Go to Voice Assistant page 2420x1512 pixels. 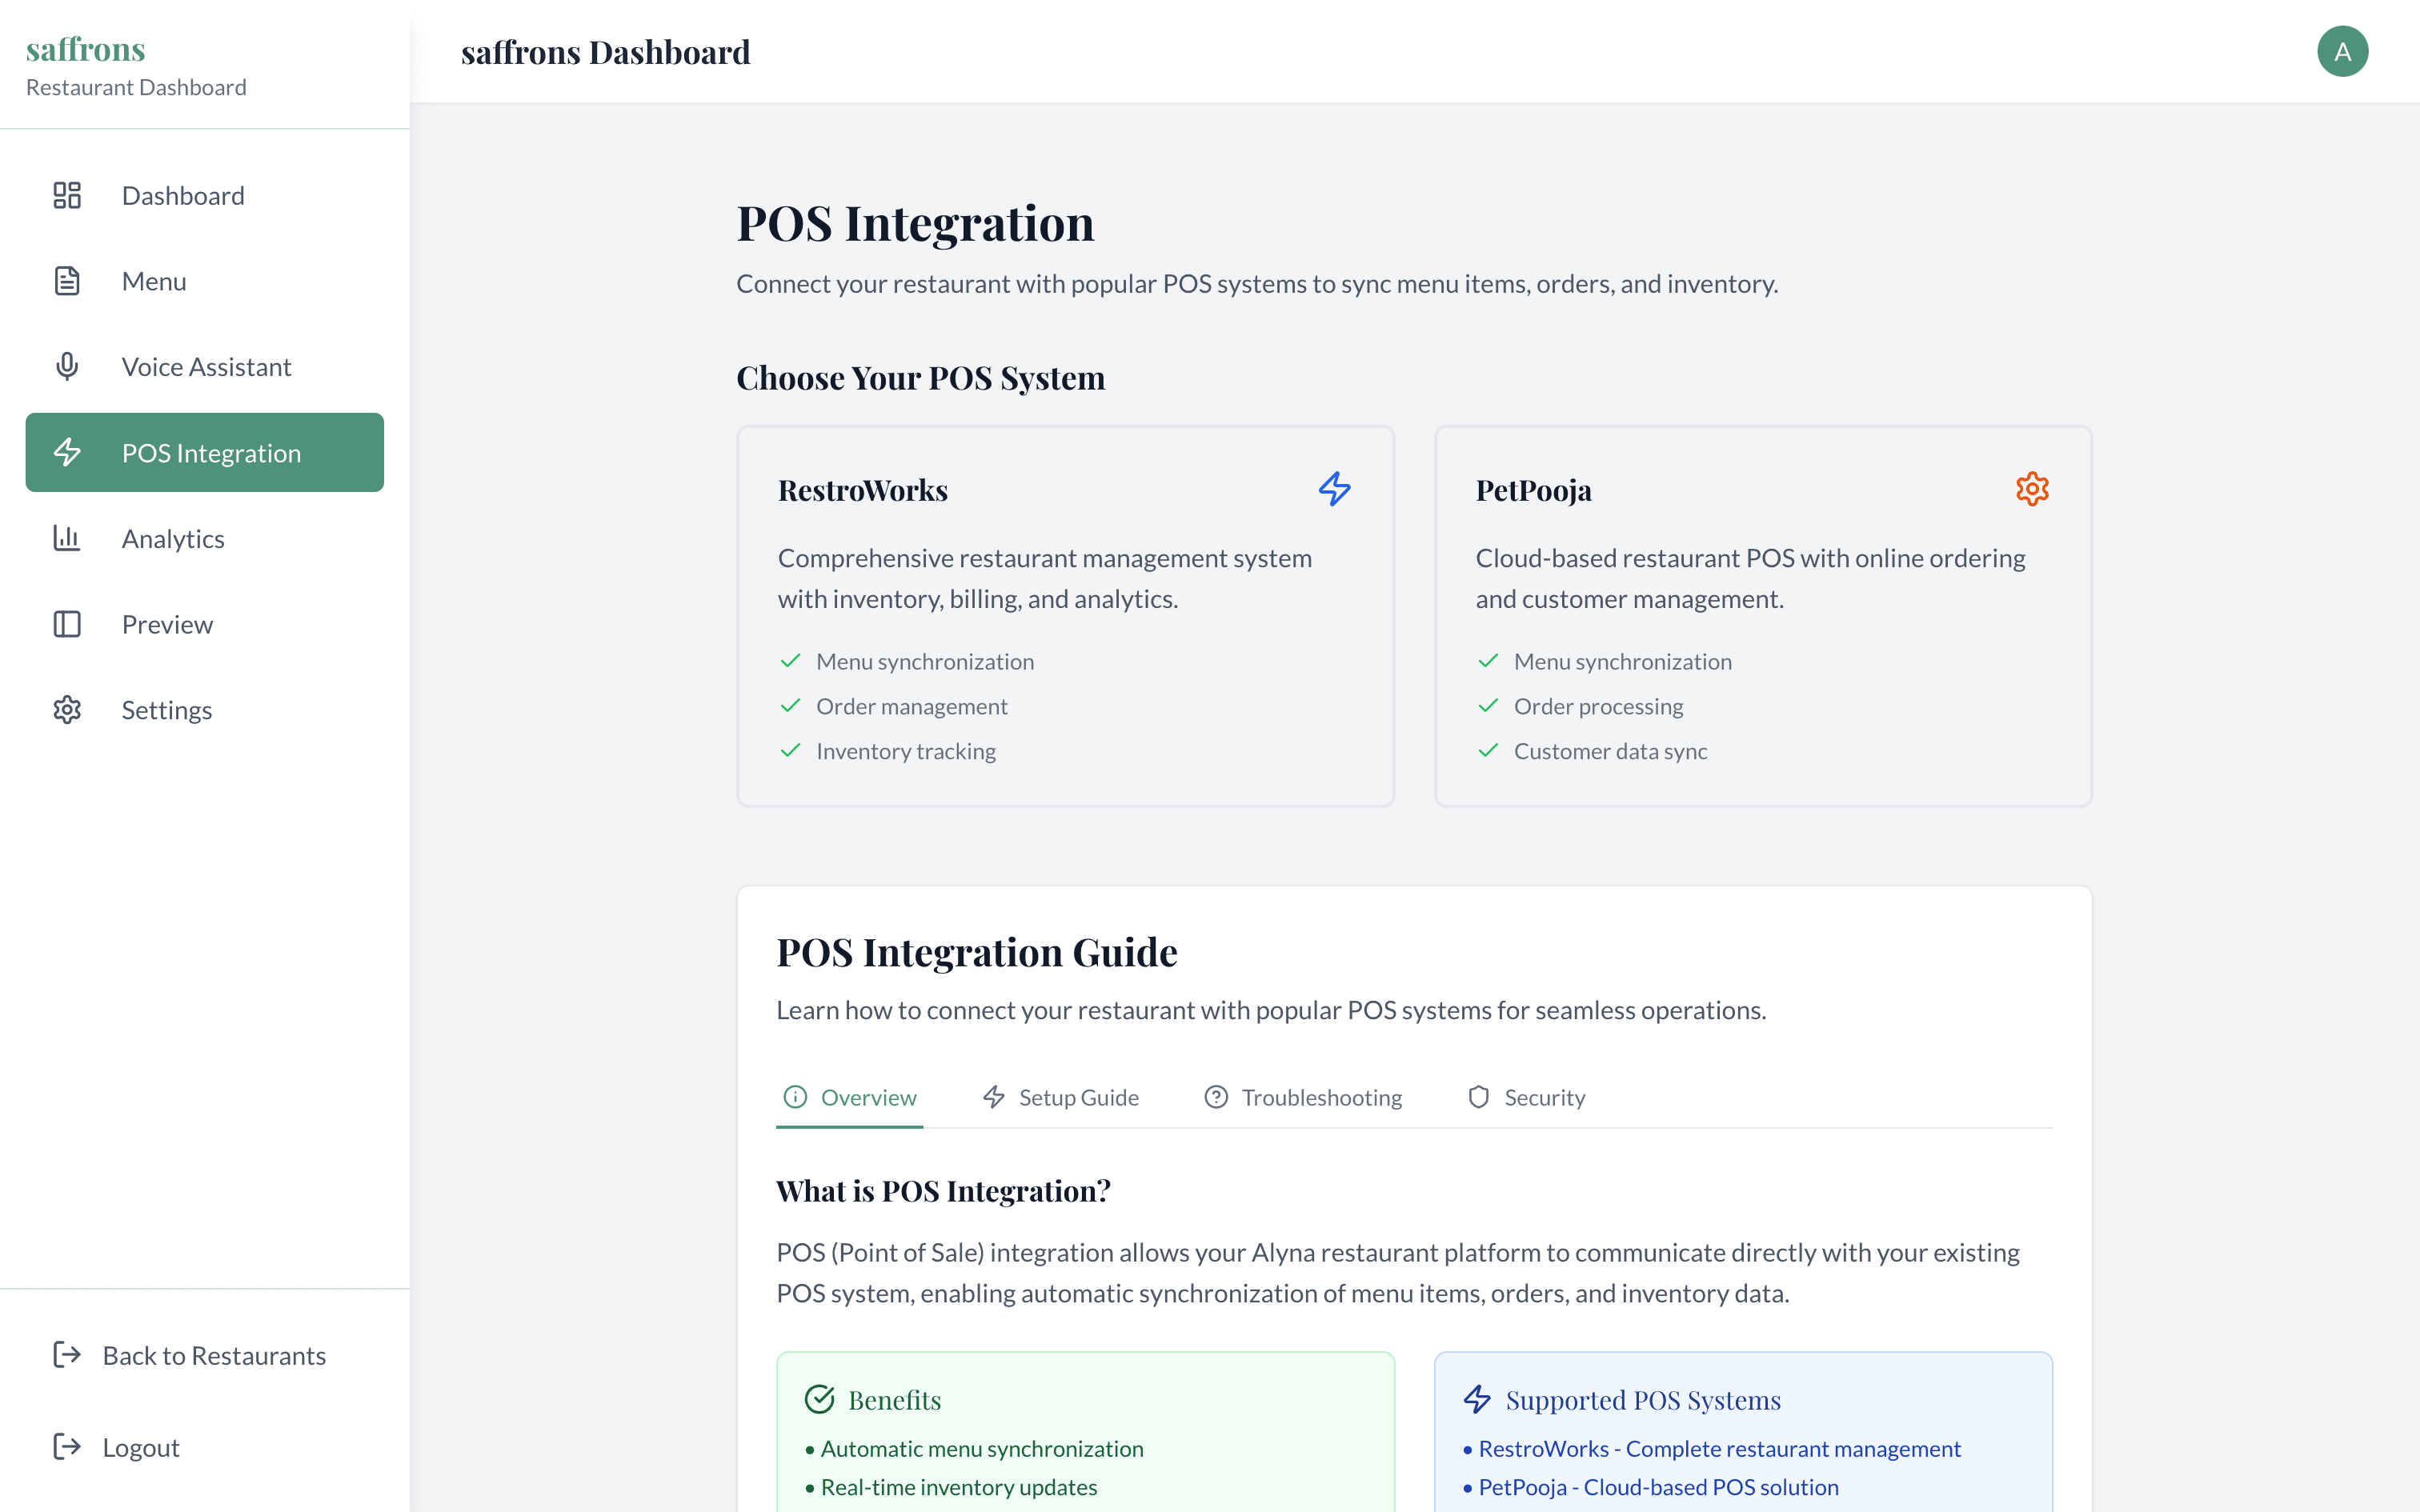pos(206,367)
